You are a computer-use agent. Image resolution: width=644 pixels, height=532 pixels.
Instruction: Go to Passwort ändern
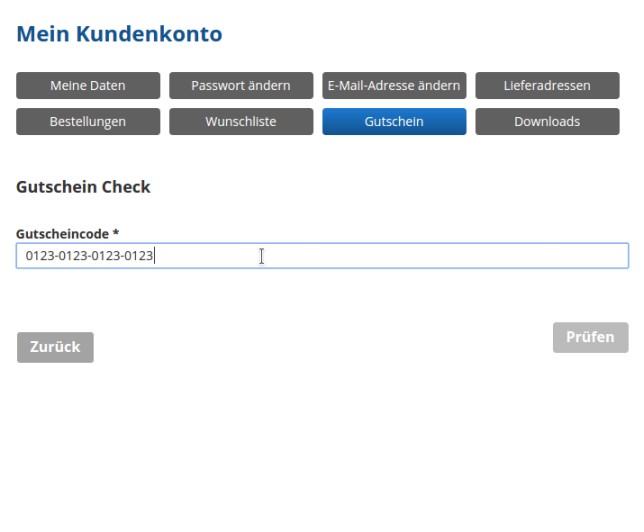pyautogui.click(x=241, y=86)
